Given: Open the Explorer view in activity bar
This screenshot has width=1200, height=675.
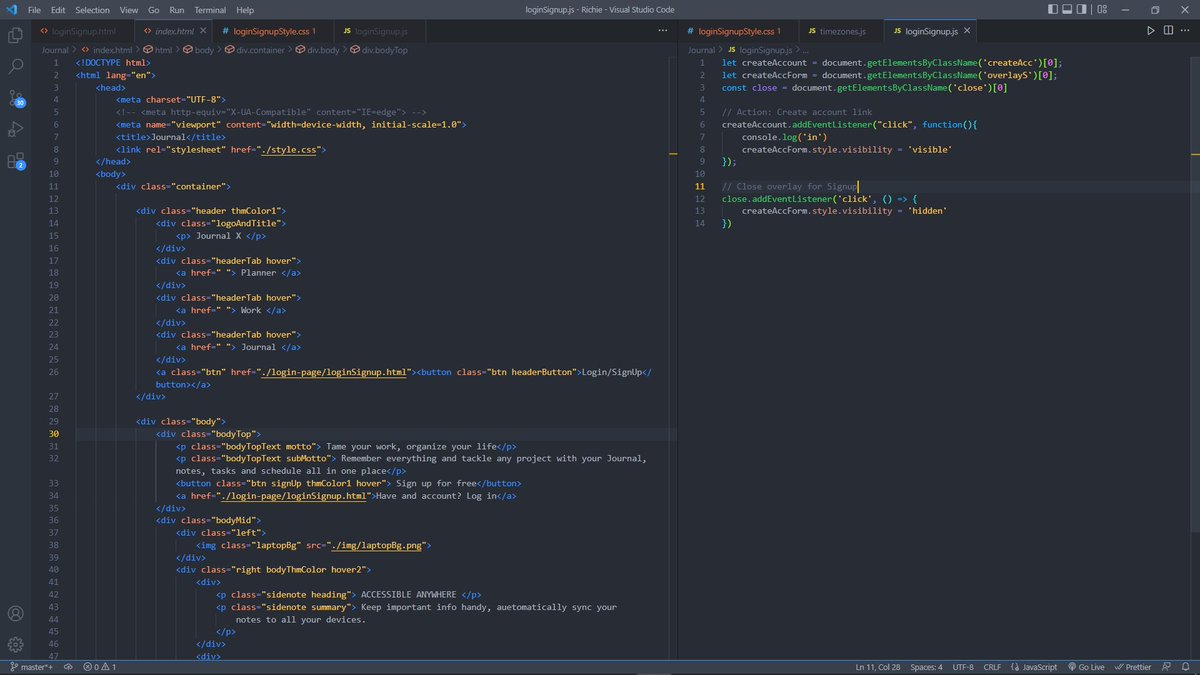Looking at the screenshot, I should pos(16,36).
